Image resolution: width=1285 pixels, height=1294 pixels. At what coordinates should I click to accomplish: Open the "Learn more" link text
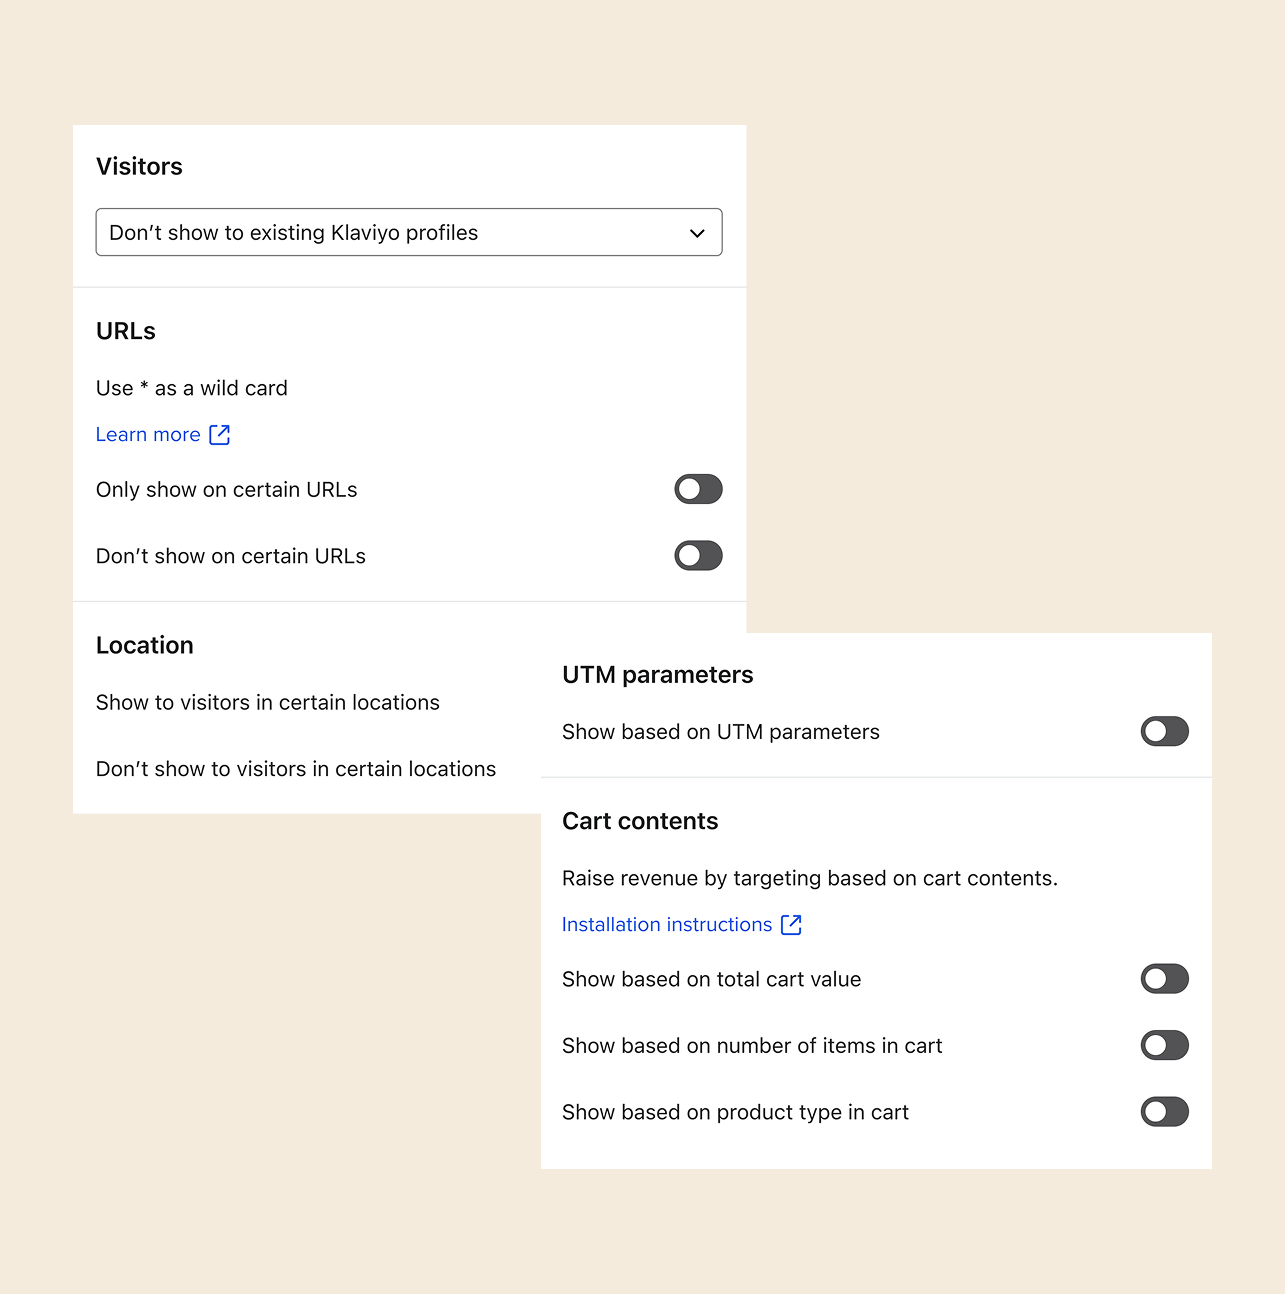(x=148, y=435)
